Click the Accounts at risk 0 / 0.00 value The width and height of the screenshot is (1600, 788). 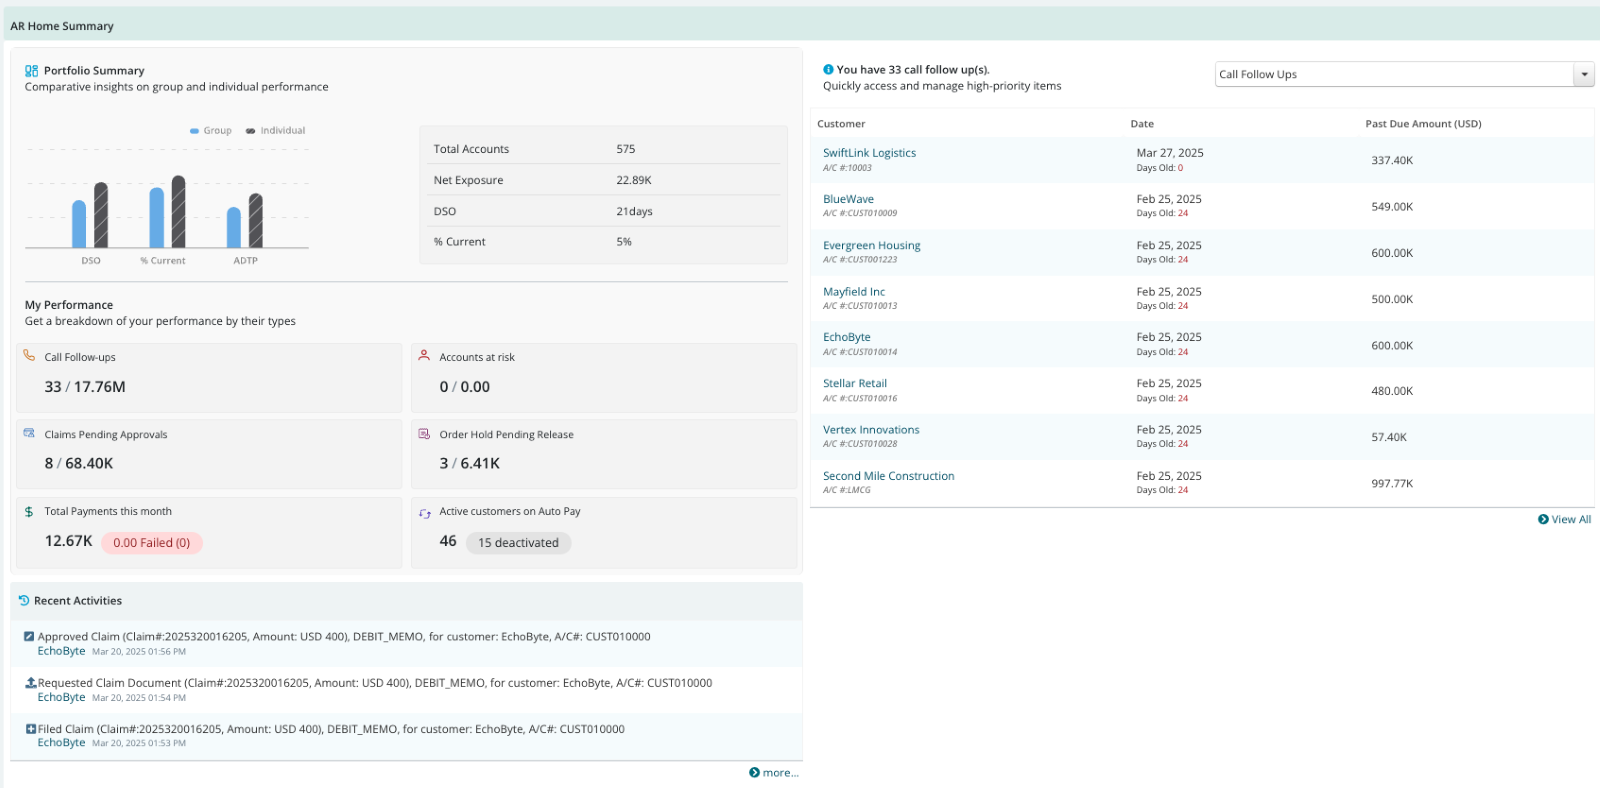coord(465,387)
